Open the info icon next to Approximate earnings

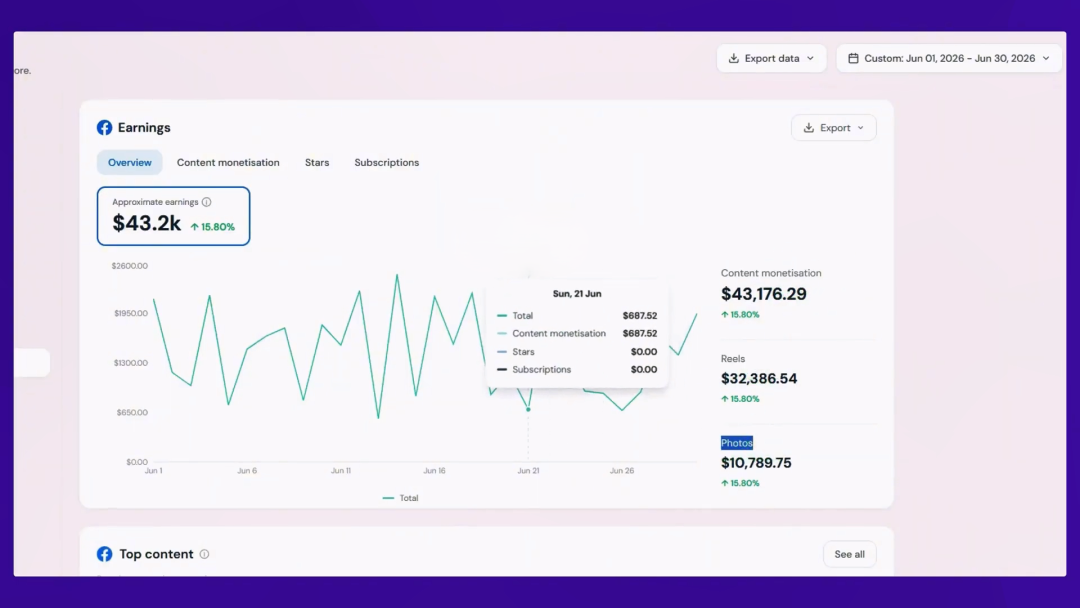[x=207, y=202]
